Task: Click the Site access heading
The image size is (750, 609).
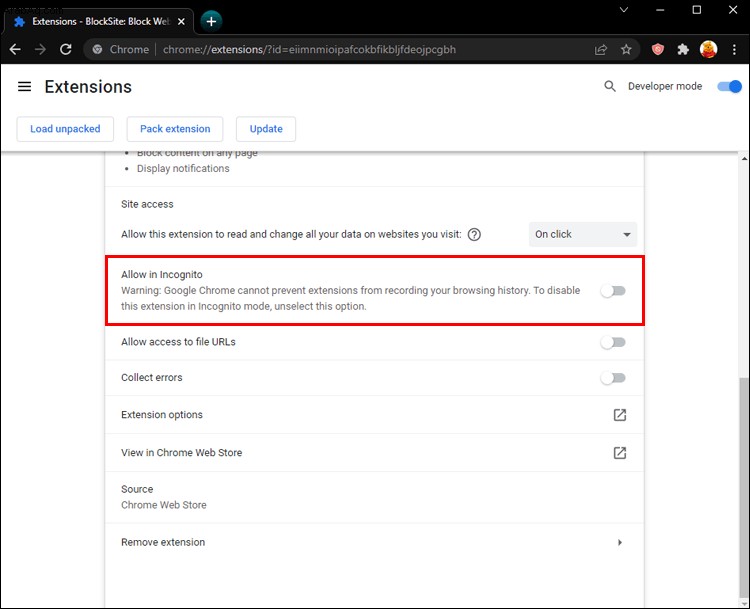Action: (147, 204)
